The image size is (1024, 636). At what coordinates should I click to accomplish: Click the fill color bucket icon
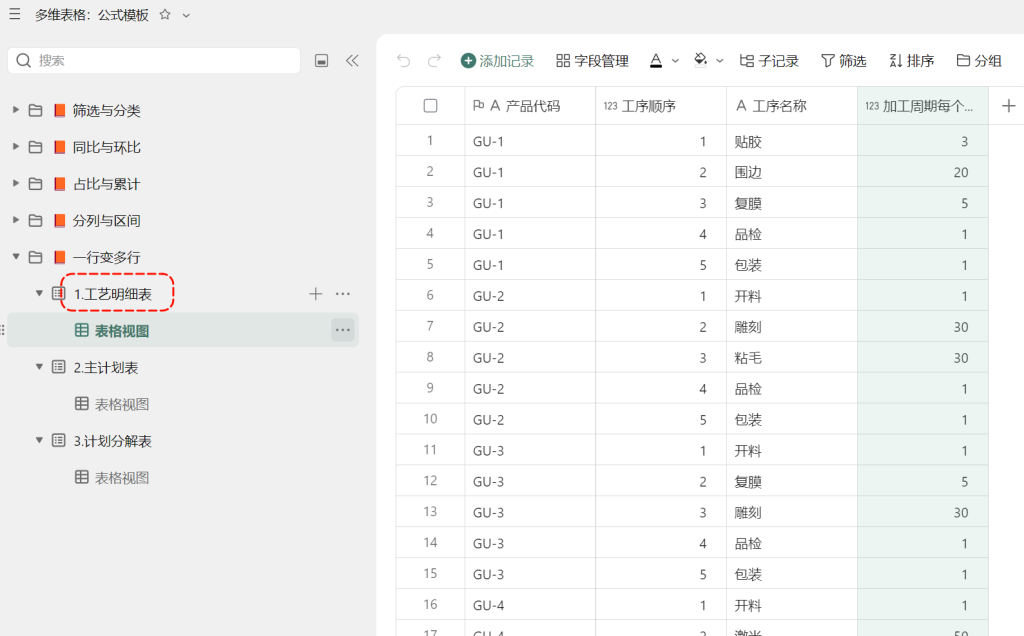click(700, 61)
